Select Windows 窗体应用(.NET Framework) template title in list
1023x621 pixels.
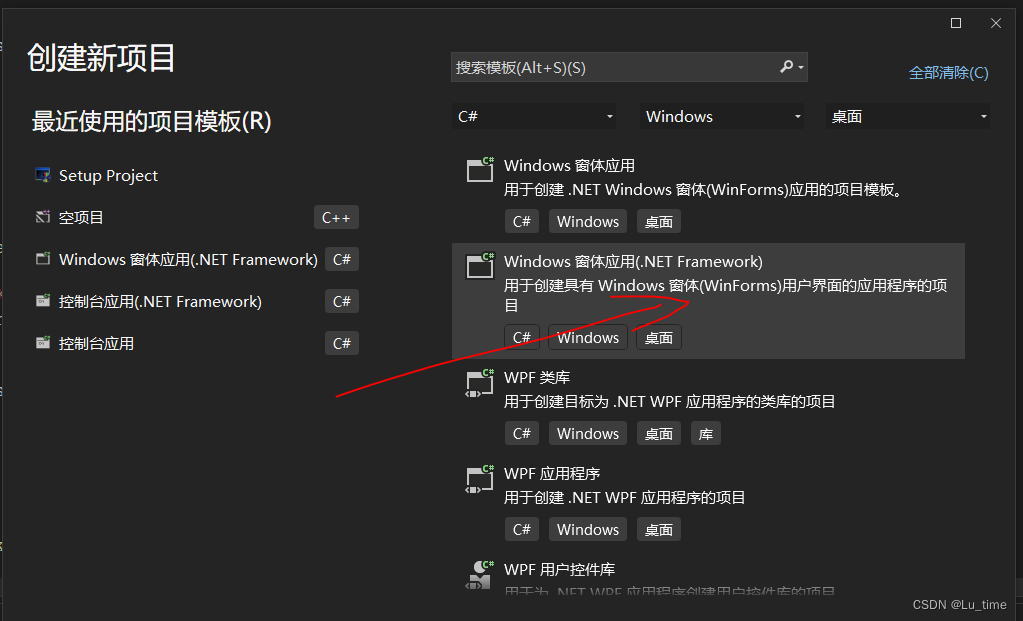pos(633,261)
